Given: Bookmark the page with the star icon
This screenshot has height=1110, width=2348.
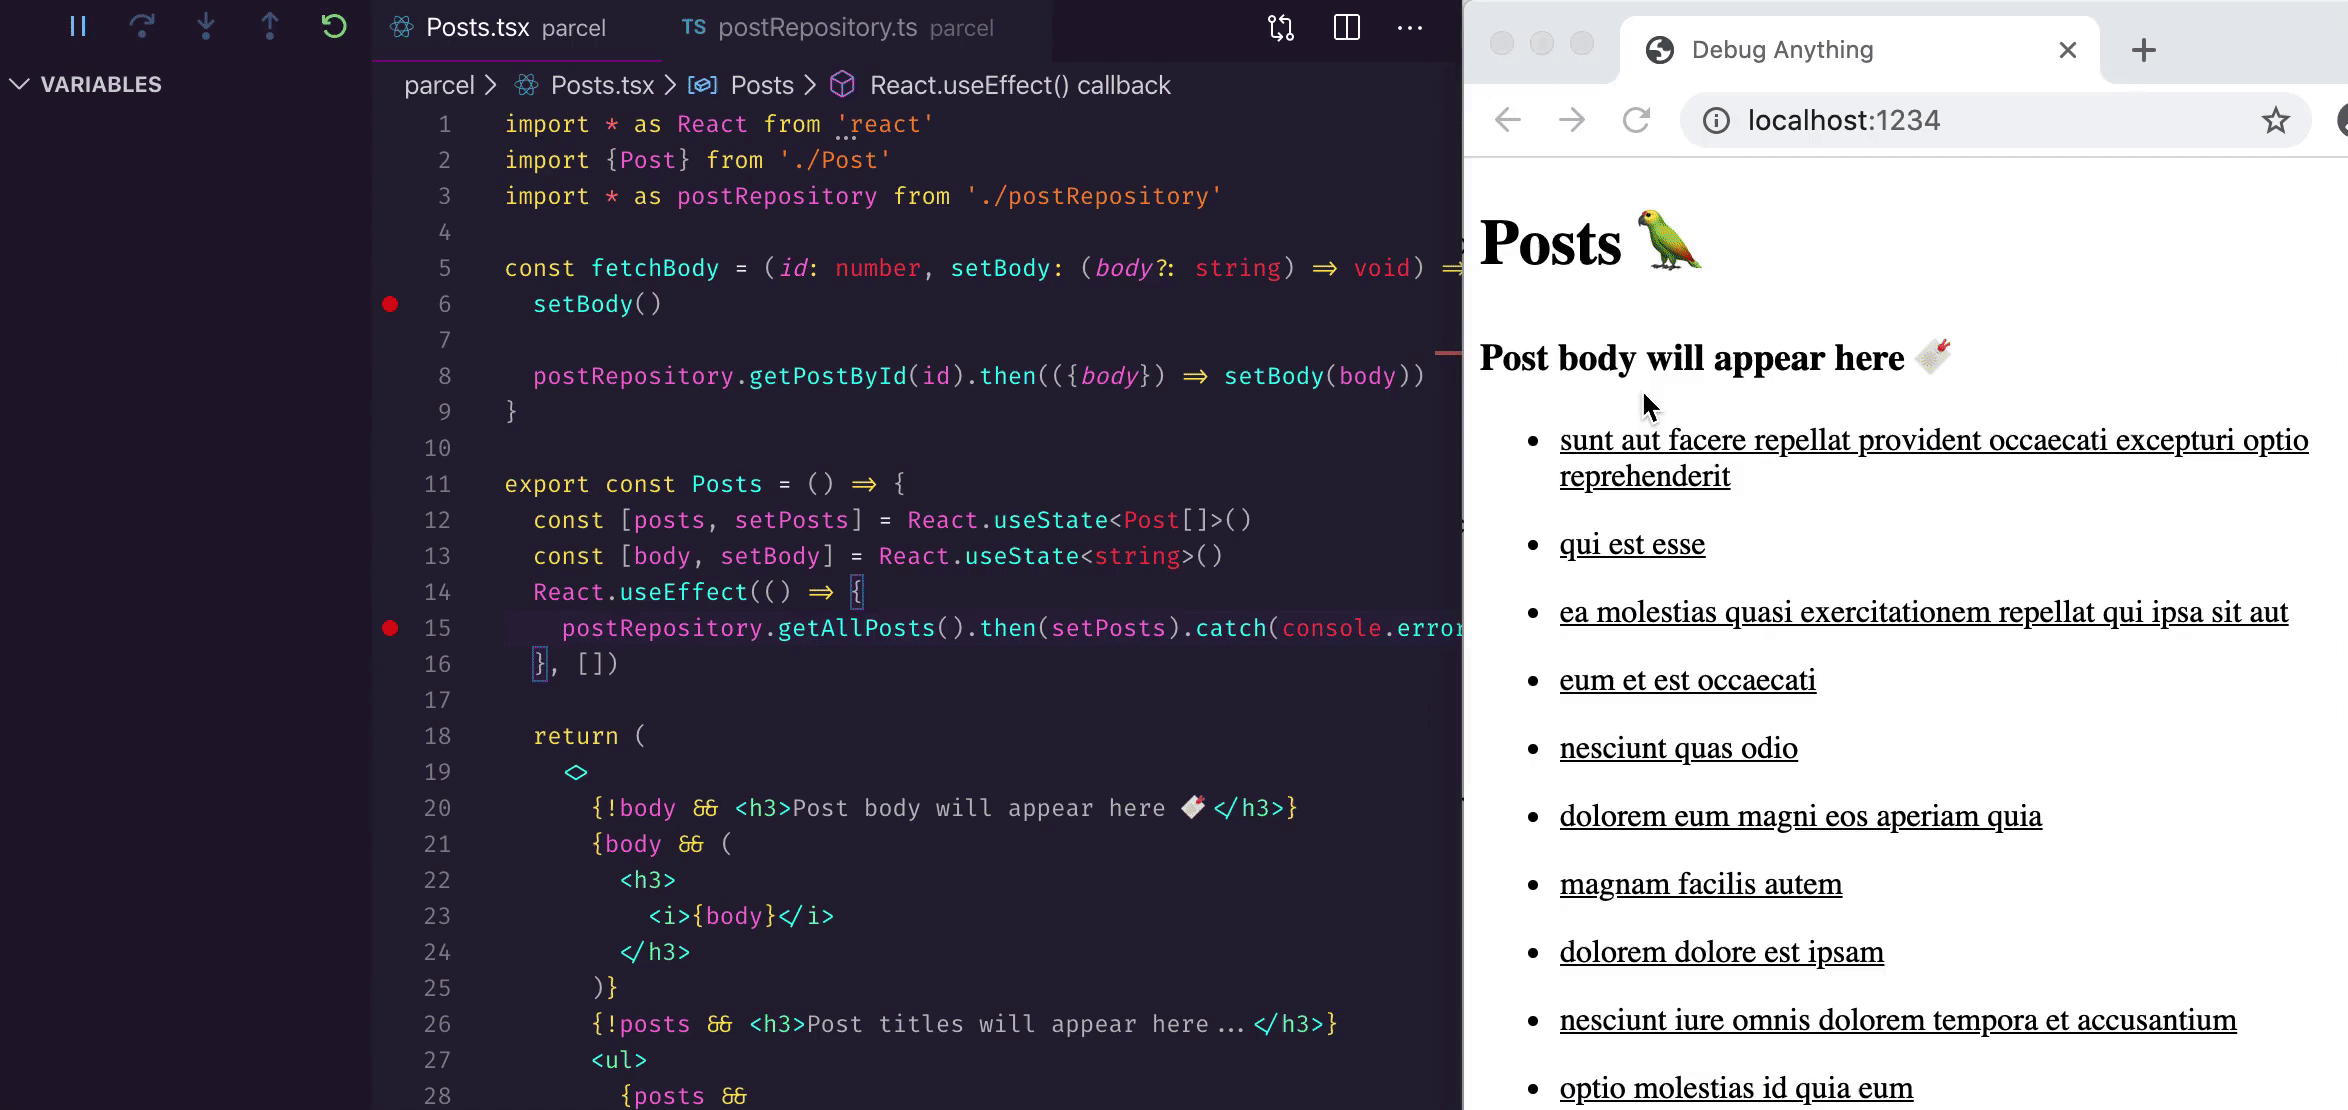Looking at the screenshot, I should (x=2275, y=121).
